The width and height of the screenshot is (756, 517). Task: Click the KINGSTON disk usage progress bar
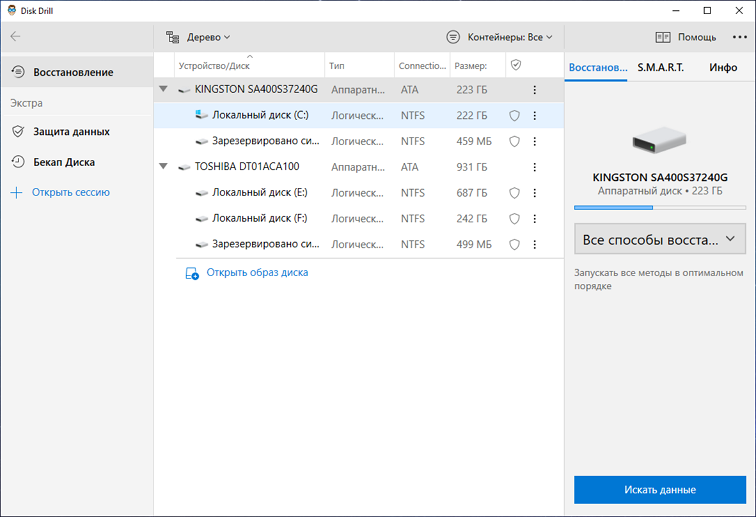[660, 207]
